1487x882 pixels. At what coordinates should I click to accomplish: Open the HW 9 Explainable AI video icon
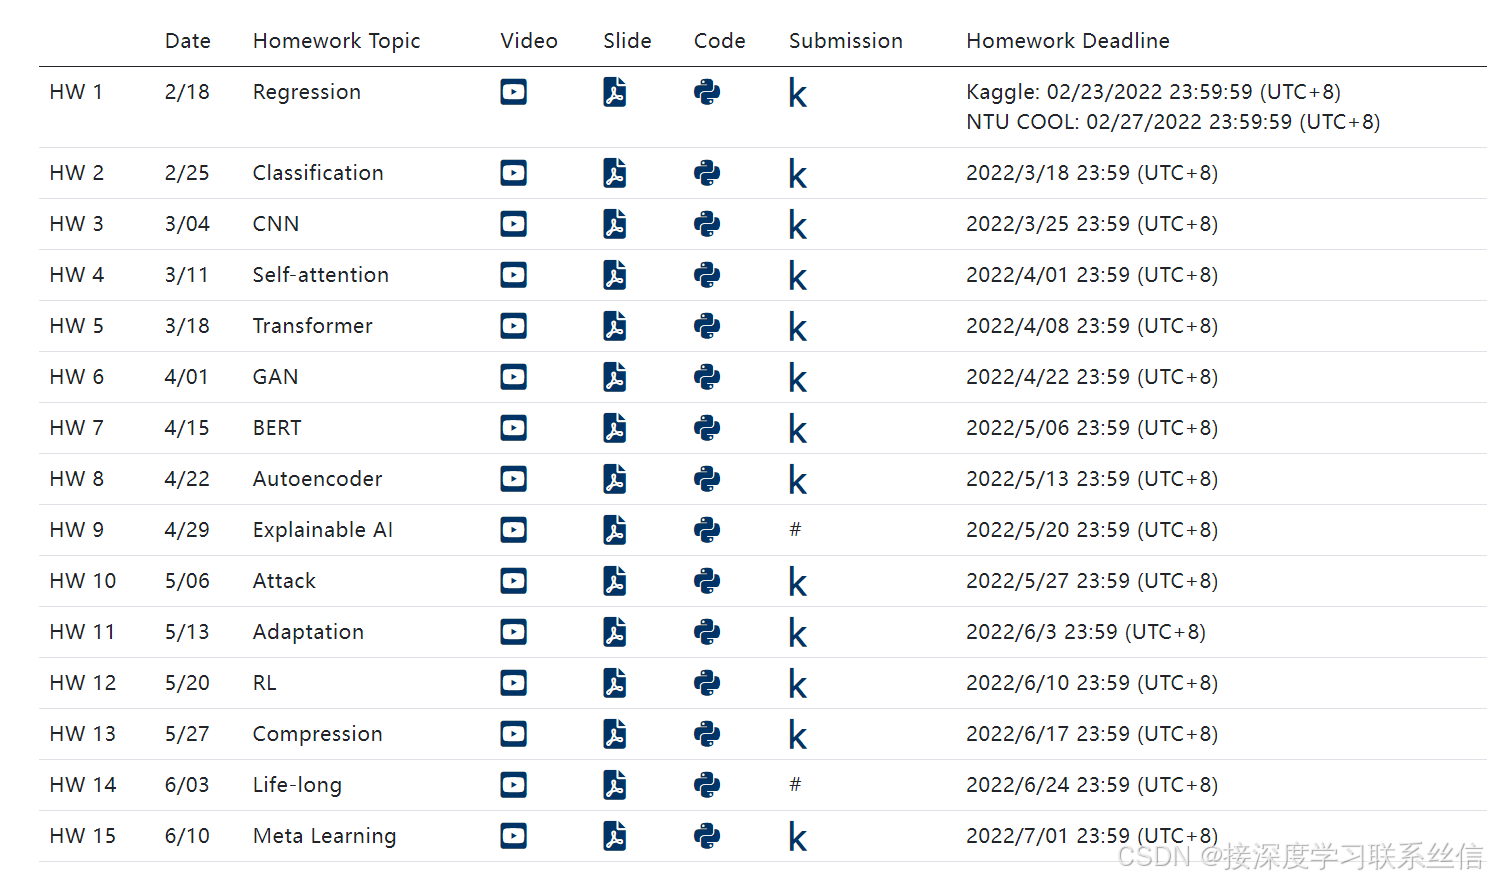click(513, 530)
